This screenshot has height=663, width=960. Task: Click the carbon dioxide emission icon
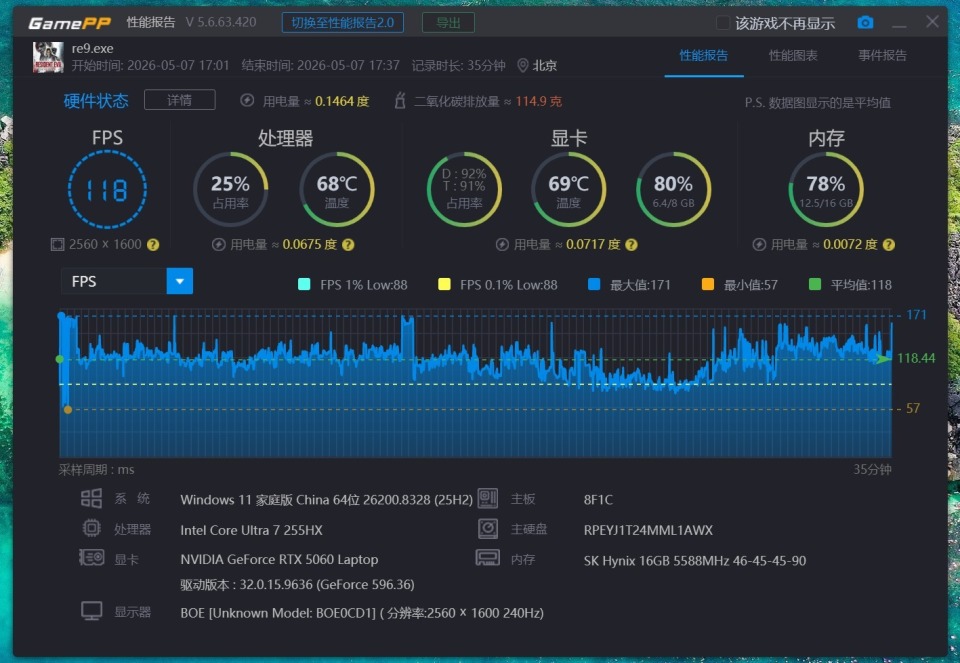click(400, 100)
